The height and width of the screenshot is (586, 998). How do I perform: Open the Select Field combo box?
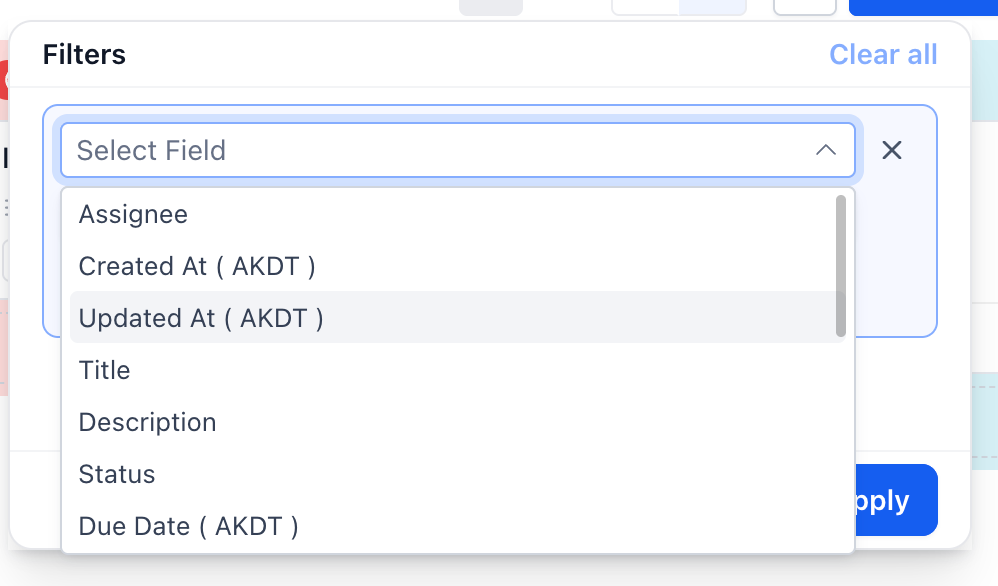pyautogui.click(x=458, y=150)
